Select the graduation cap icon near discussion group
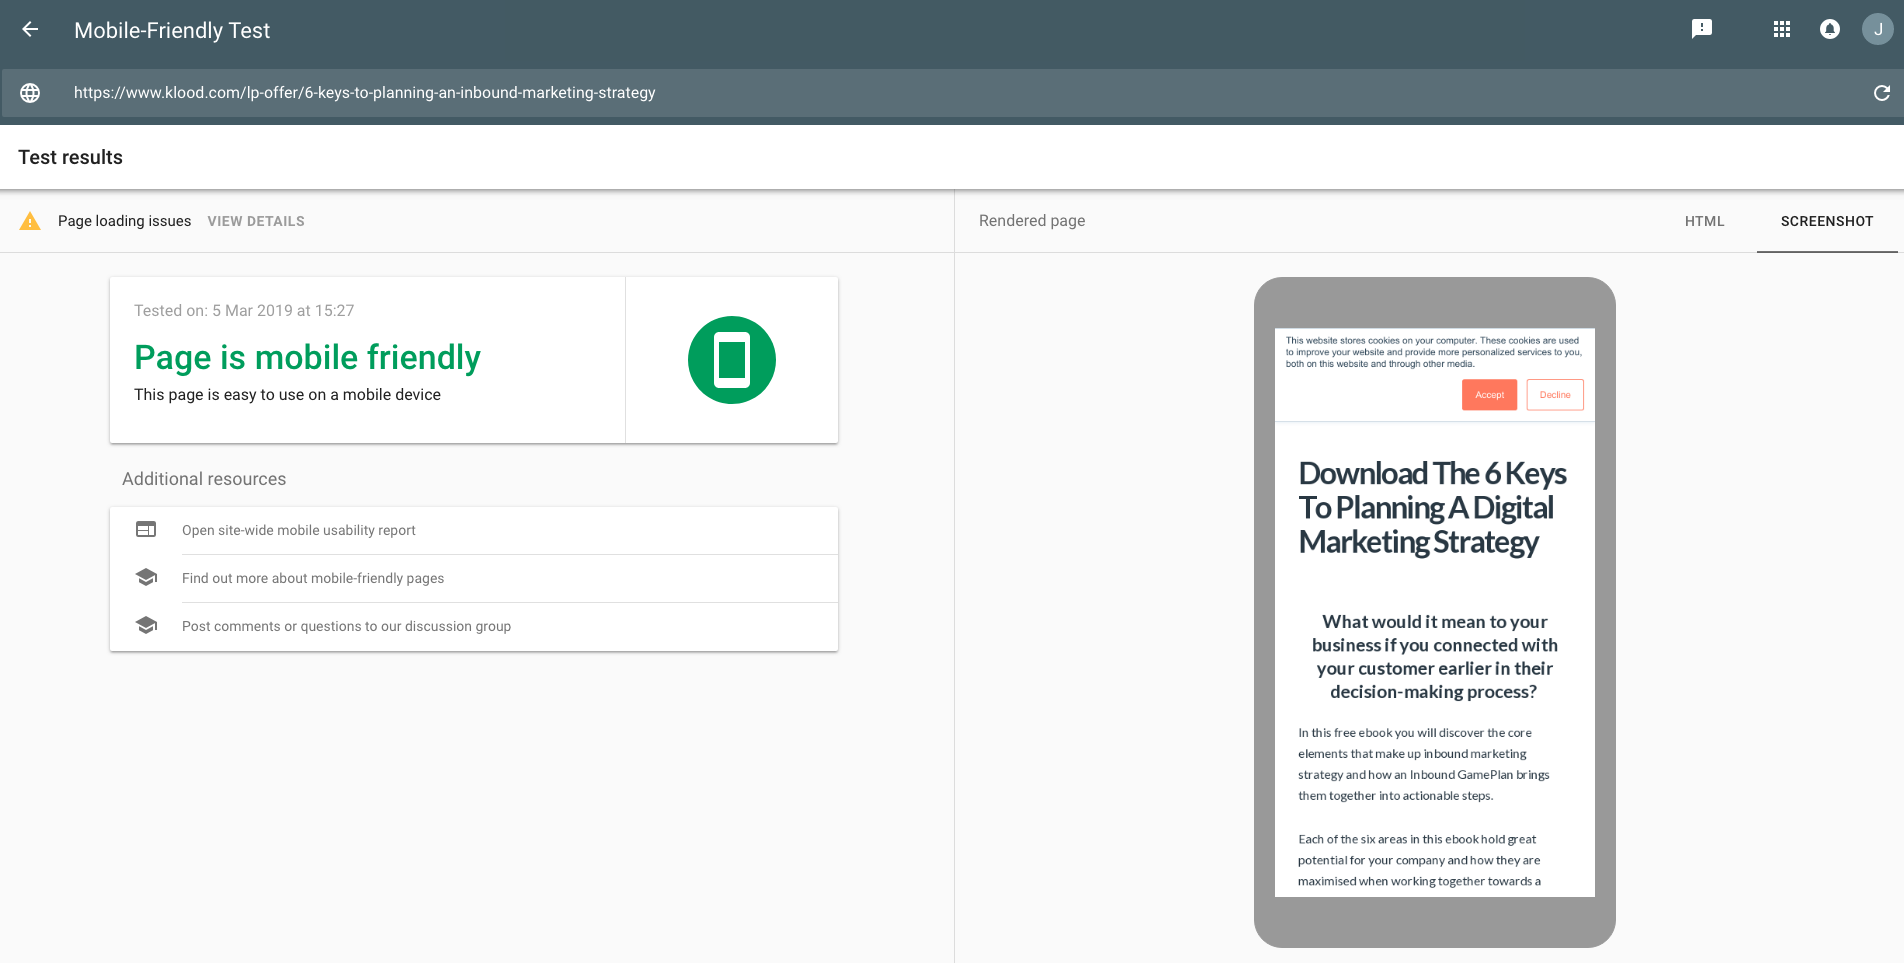Image resolution: width=1904 pixels, height=963 pixels. tap(146, 625)
